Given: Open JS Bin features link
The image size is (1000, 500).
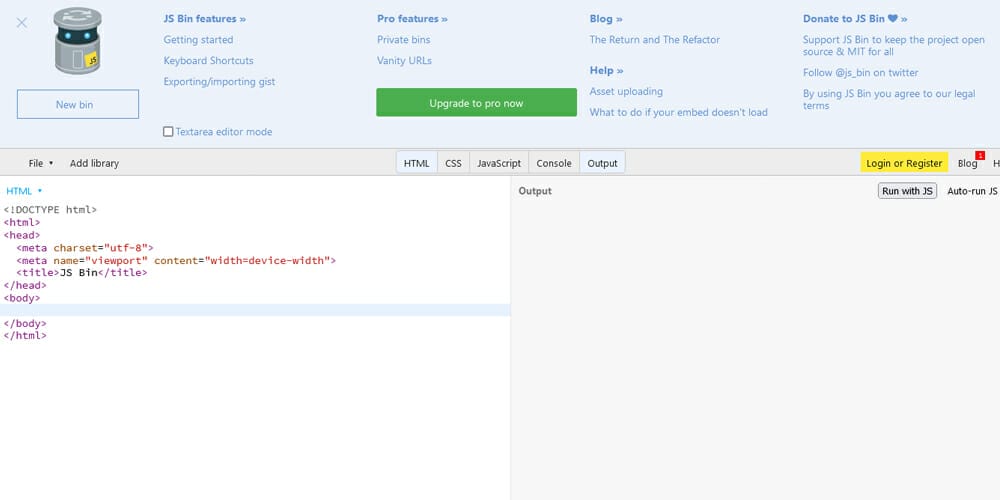Looking at the screenshot, I should (205, 18).
